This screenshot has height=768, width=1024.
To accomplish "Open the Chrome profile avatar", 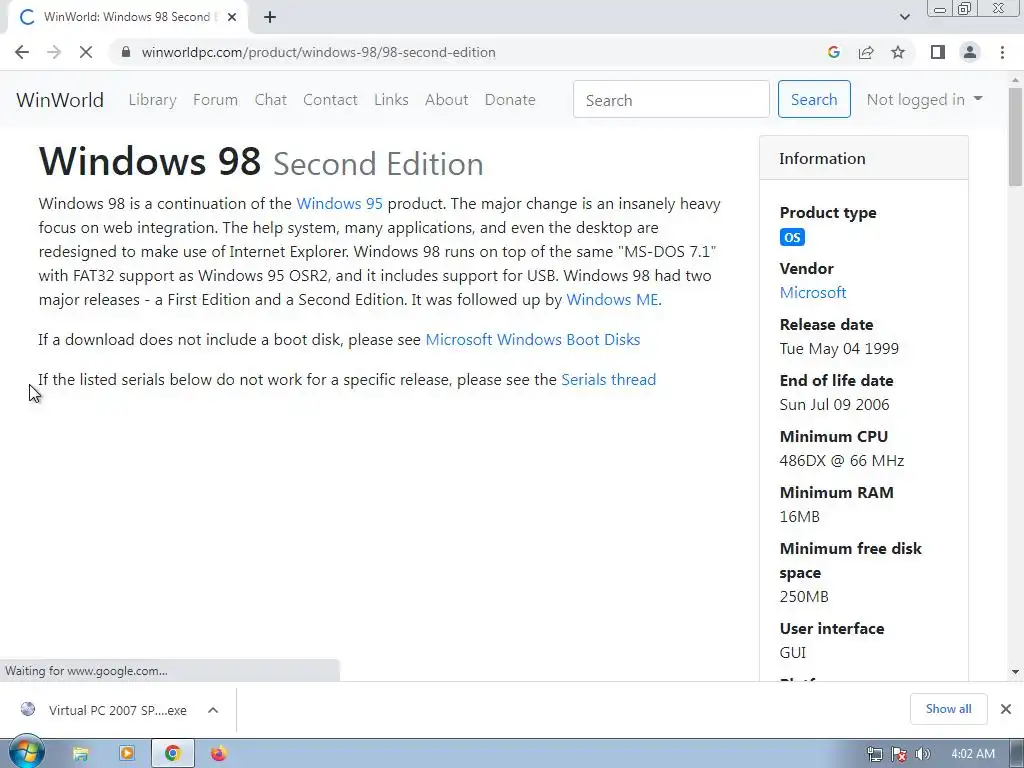I will (970, 52).
